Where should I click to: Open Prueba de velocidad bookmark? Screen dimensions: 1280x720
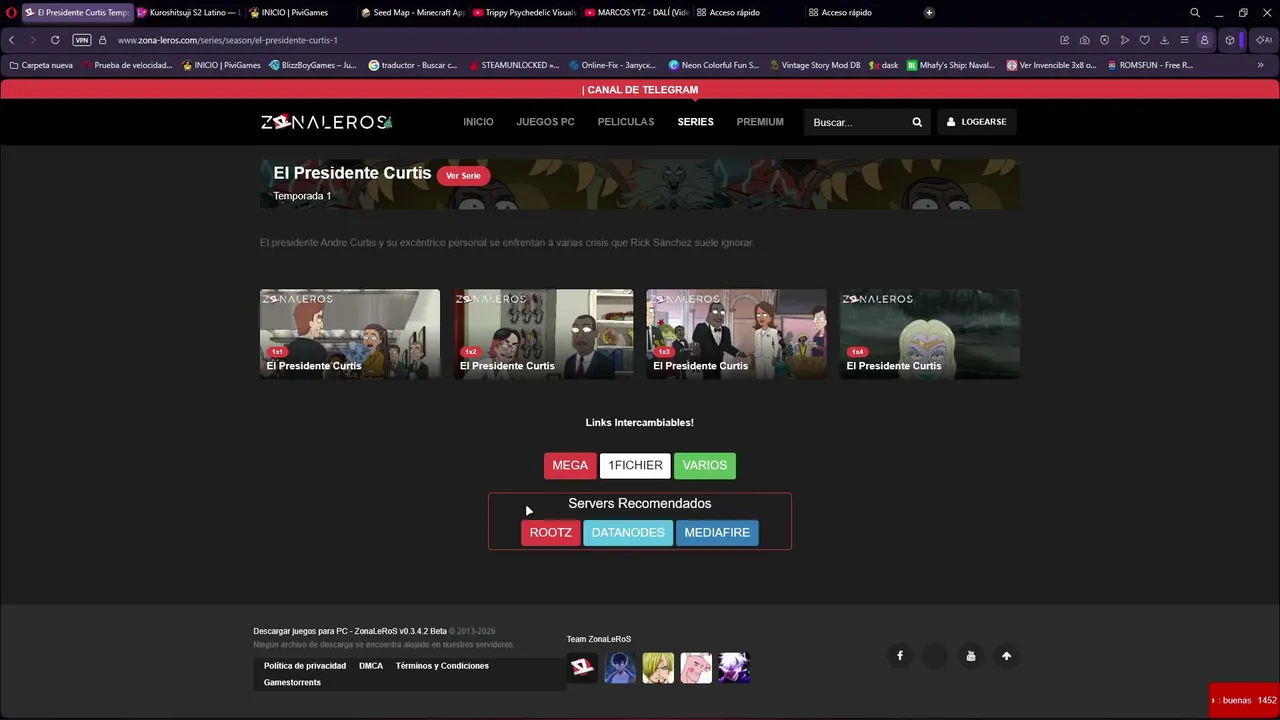point(127,65)
